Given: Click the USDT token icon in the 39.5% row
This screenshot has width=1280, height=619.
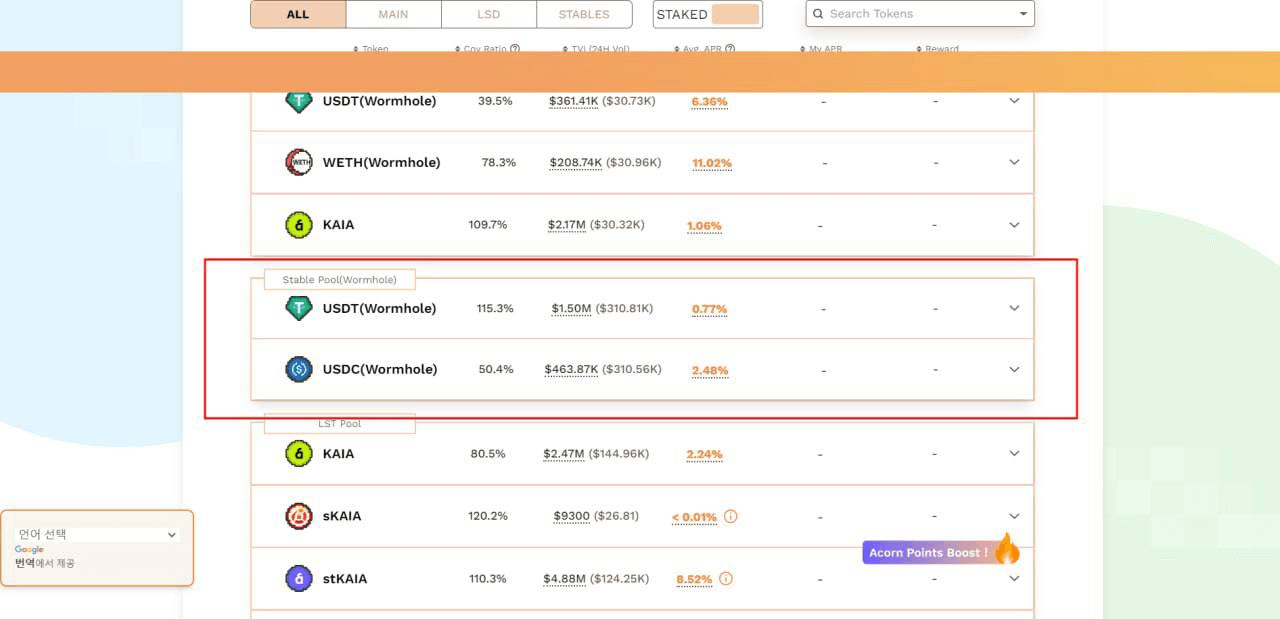Looking at the screenshot, I should (x=299, y=101).
